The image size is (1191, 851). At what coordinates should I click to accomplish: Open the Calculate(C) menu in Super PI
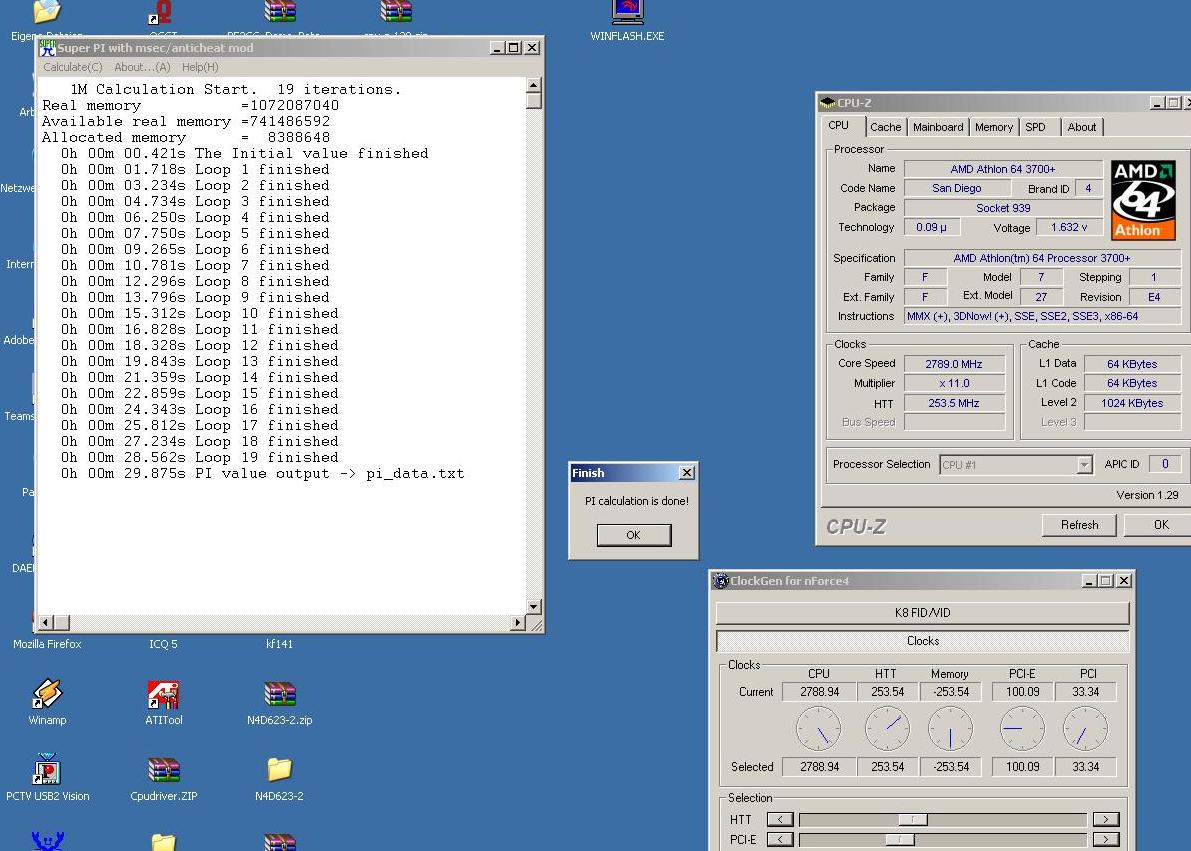click(x=72, y=67)
